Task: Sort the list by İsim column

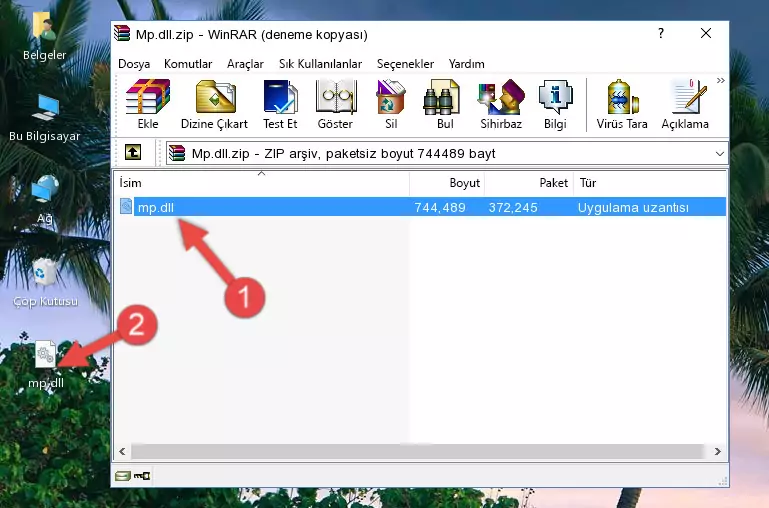Action: point(262,182)
